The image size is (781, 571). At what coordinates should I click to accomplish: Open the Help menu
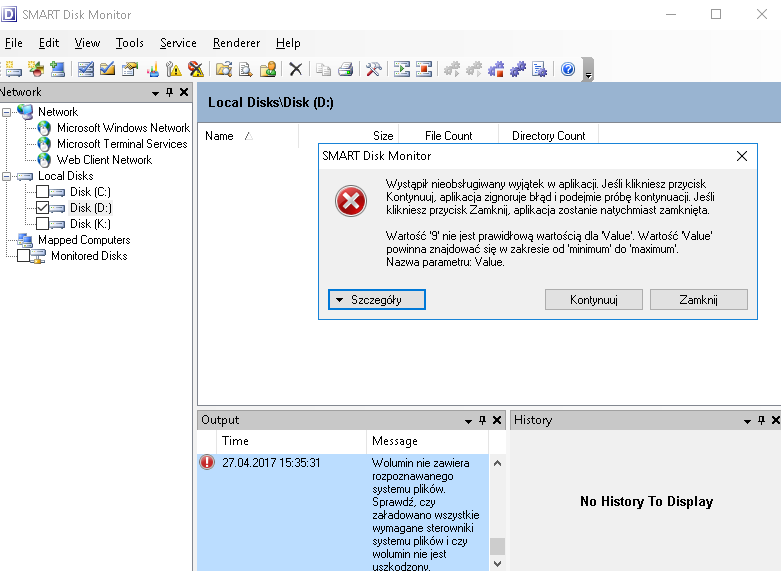point(288,43)
